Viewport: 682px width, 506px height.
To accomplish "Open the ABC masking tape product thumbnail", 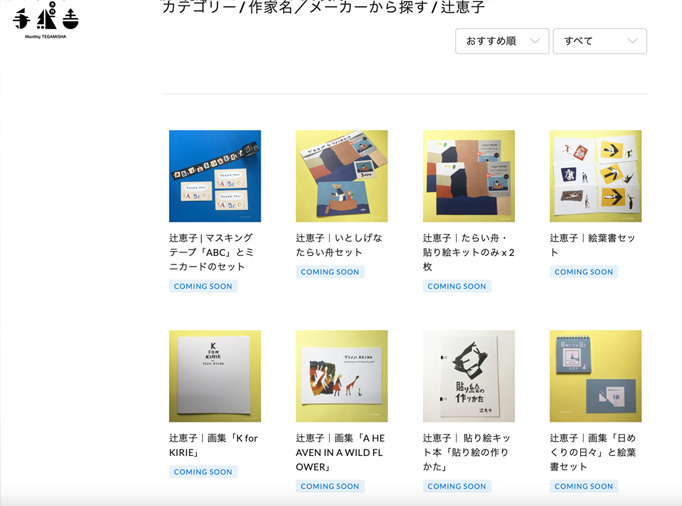I will (x=215, y=176).
